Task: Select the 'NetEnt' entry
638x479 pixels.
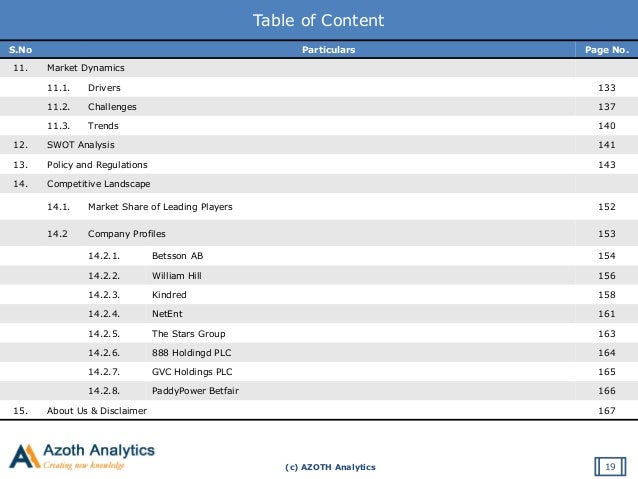Action: (x=167, y=314)
